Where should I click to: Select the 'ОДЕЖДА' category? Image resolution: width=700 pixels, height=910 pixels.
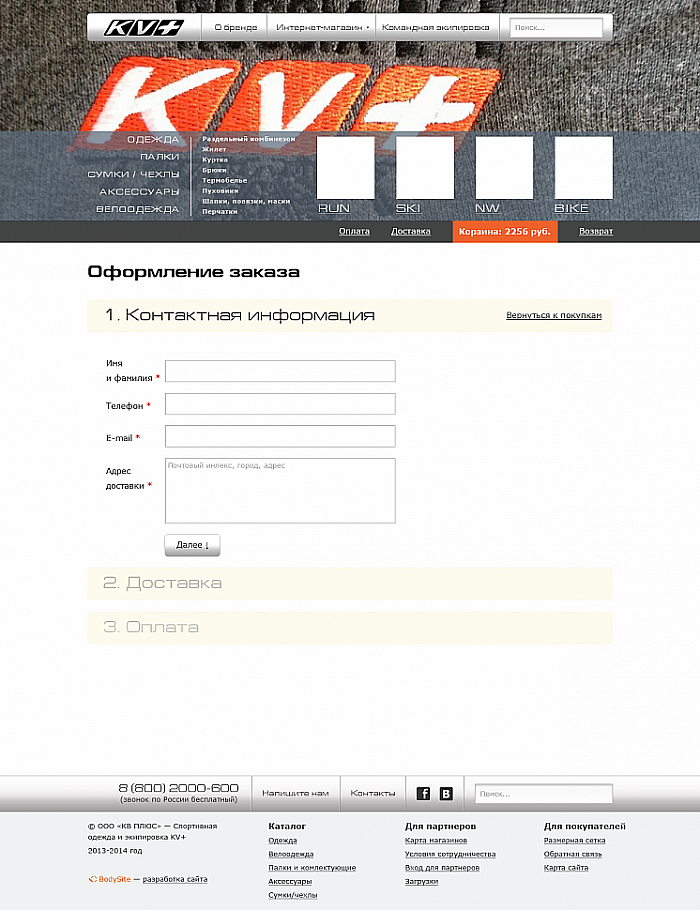(153, 139)
